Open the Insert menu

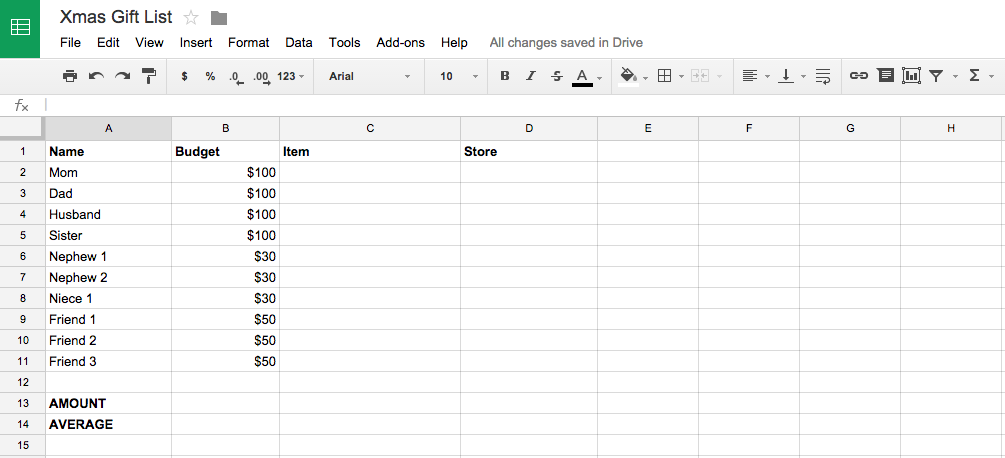coord(196,43)
